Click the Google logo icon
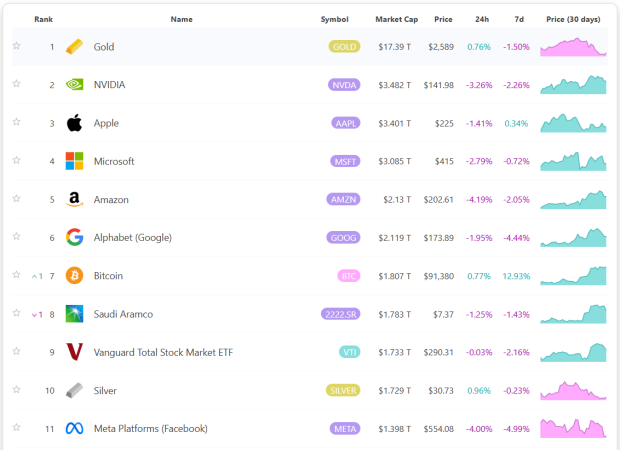This screenshot has width=620, height=450. [74, 237]
